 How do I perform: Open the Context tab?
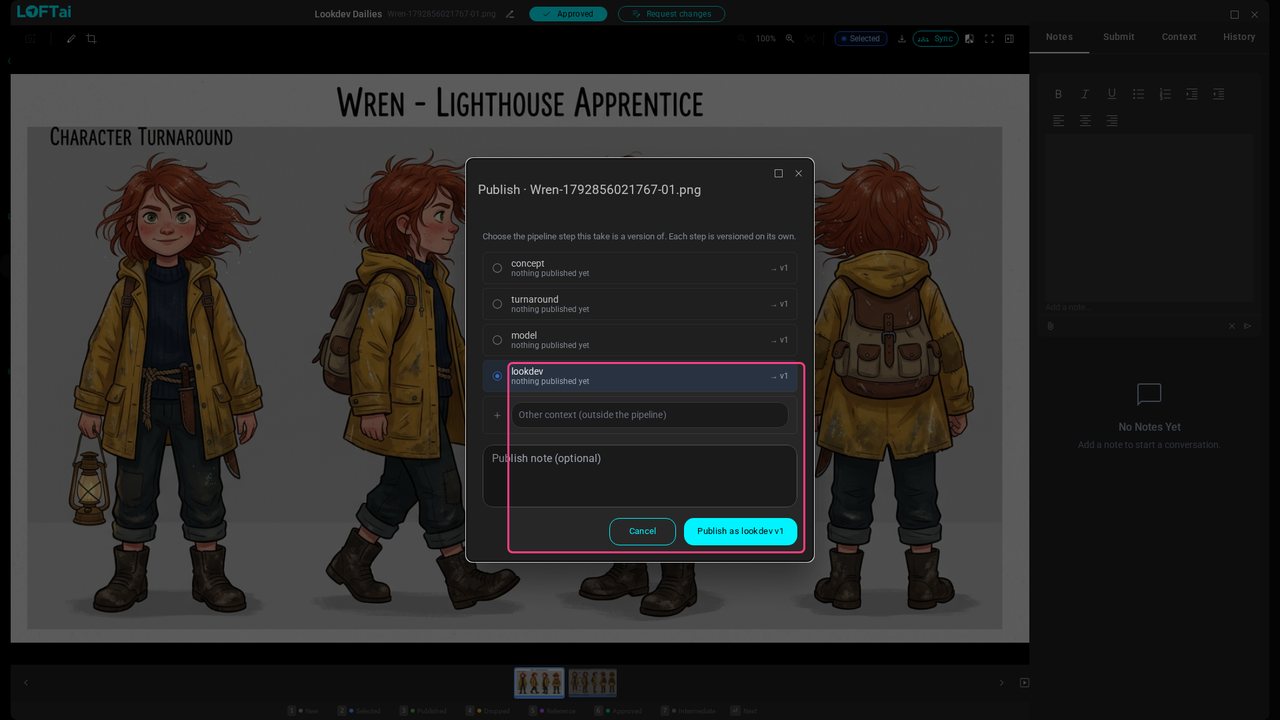[1179, 37]
